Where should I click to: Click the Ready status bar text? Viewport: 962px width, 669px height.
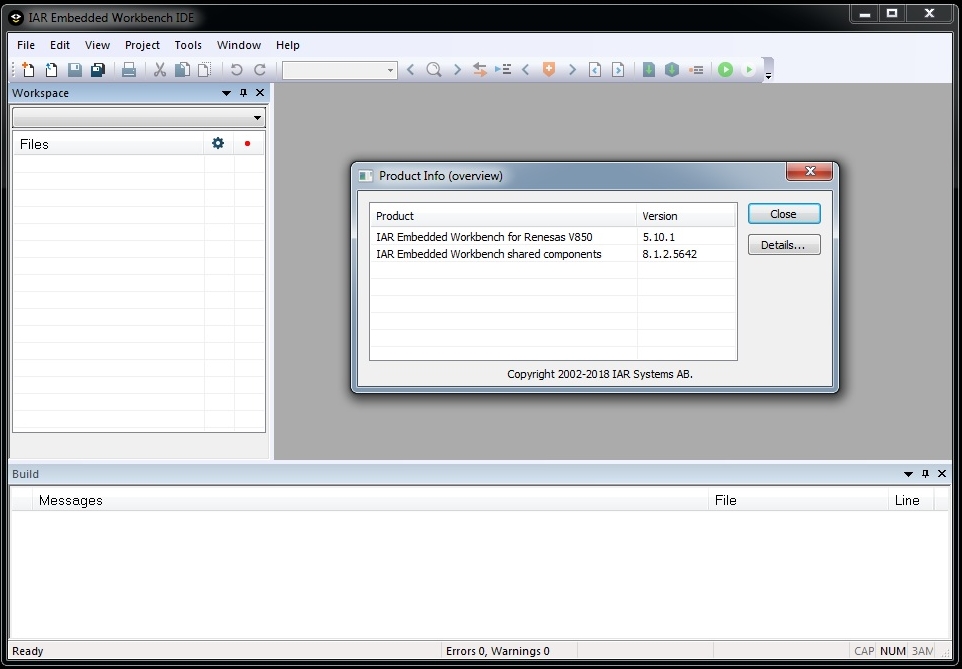point(28,651)
